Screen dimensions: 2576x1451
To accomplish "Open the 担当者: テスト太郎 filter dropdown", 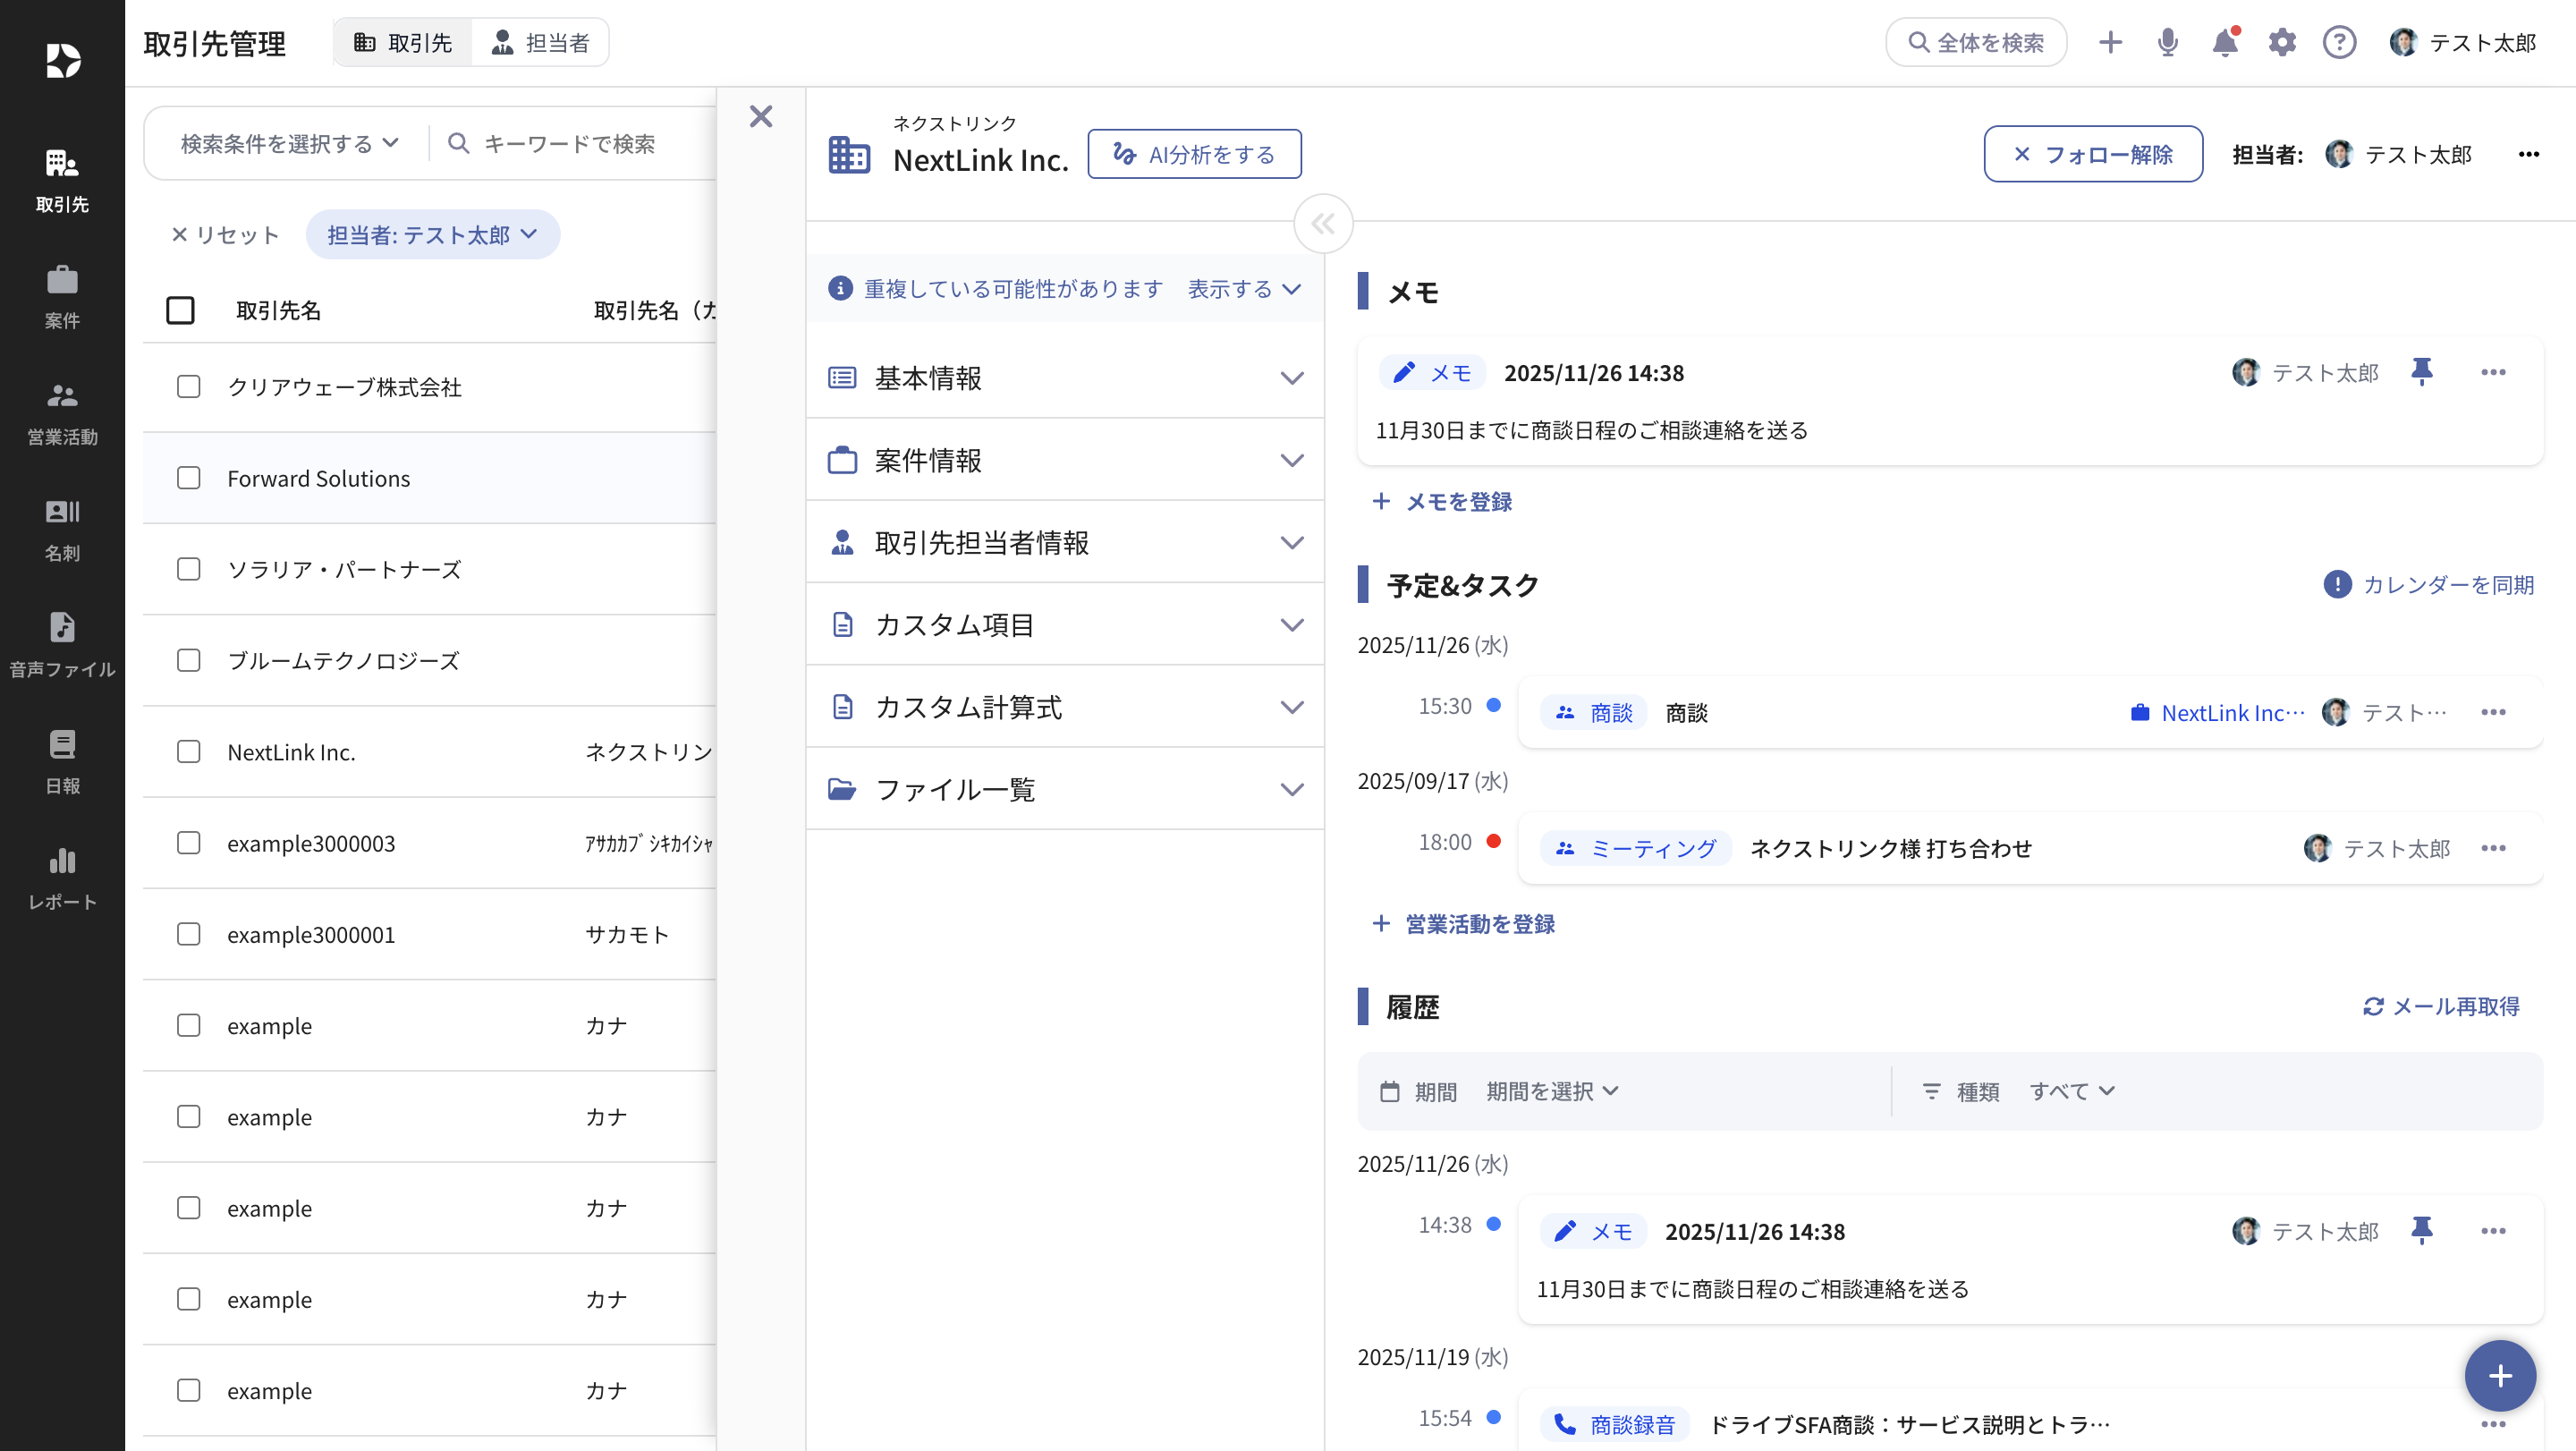I will tap(432, 234).
